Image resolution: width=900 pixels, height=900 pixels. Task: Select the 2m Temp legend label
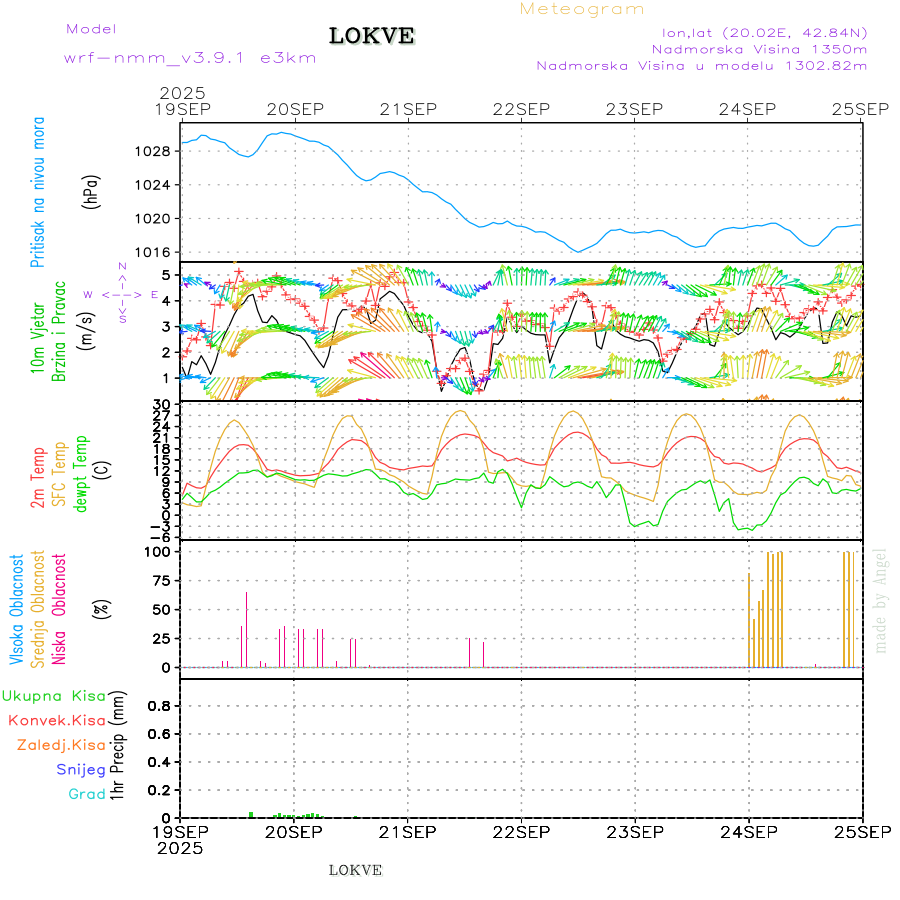tap(38, 478)
